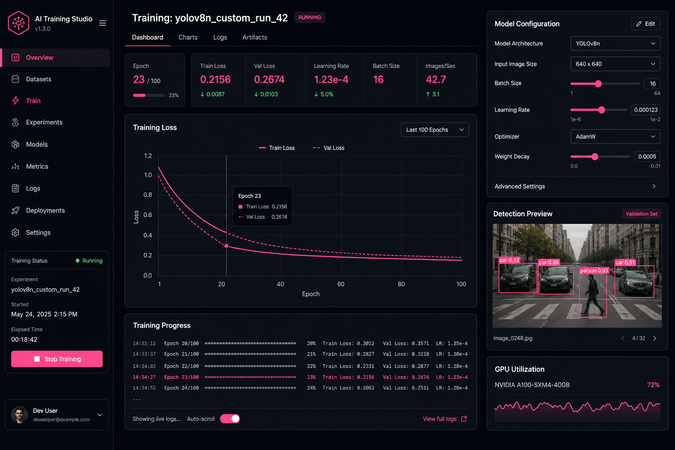Click the car 0.95 detection label
Image resolution: width=675 pixels, height=450 pixels.
pyautogui.click(x=549, y=262)
